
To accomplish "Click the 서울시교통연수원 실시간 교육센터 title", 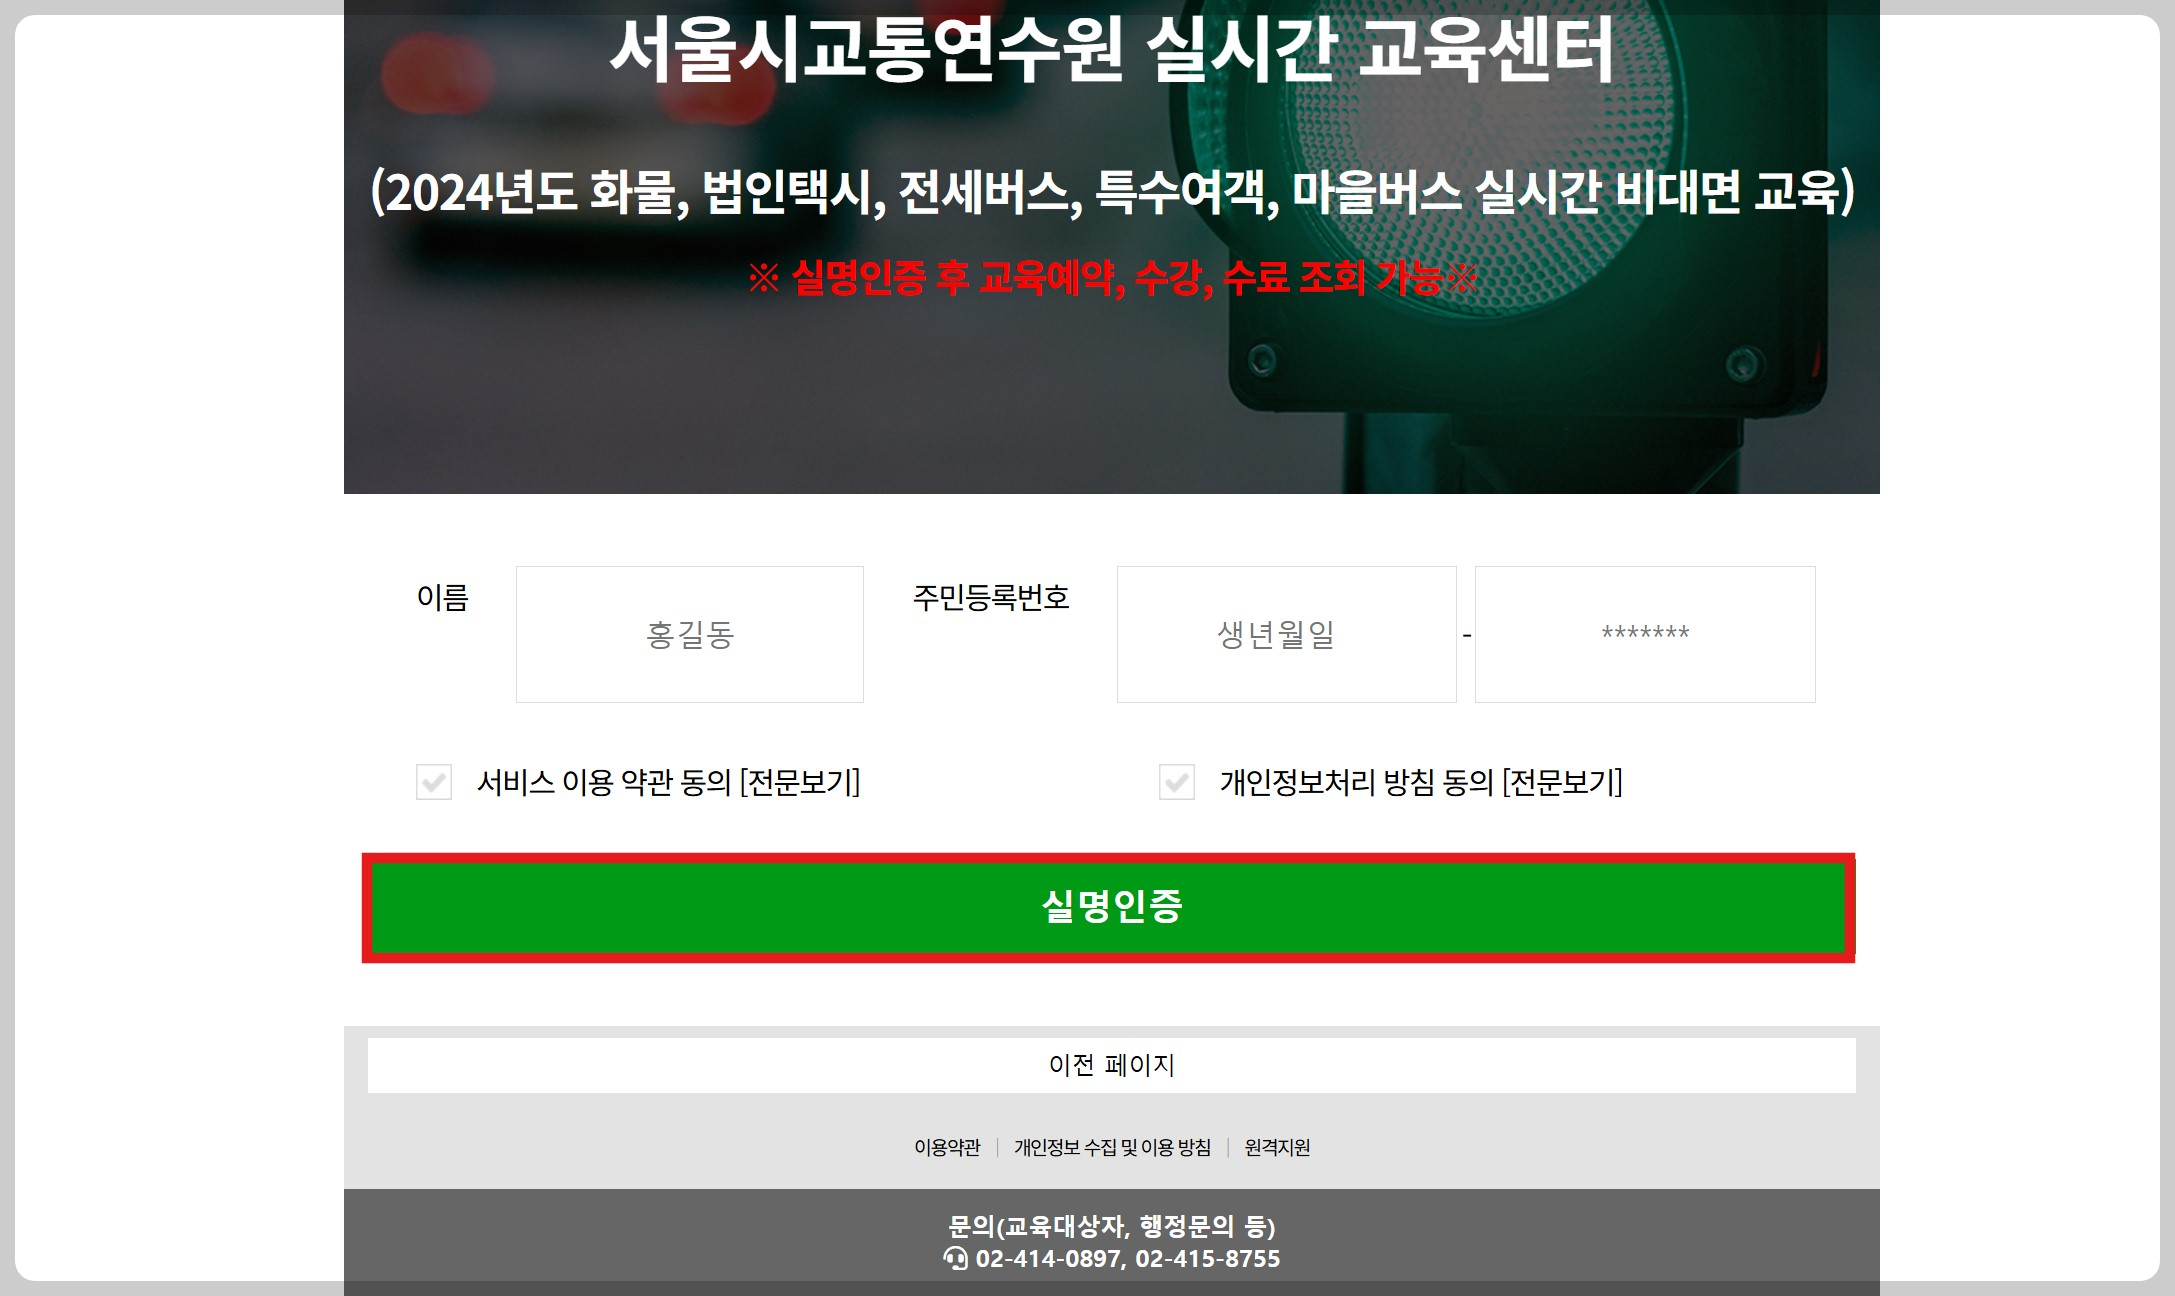I will pos(1111,50).
